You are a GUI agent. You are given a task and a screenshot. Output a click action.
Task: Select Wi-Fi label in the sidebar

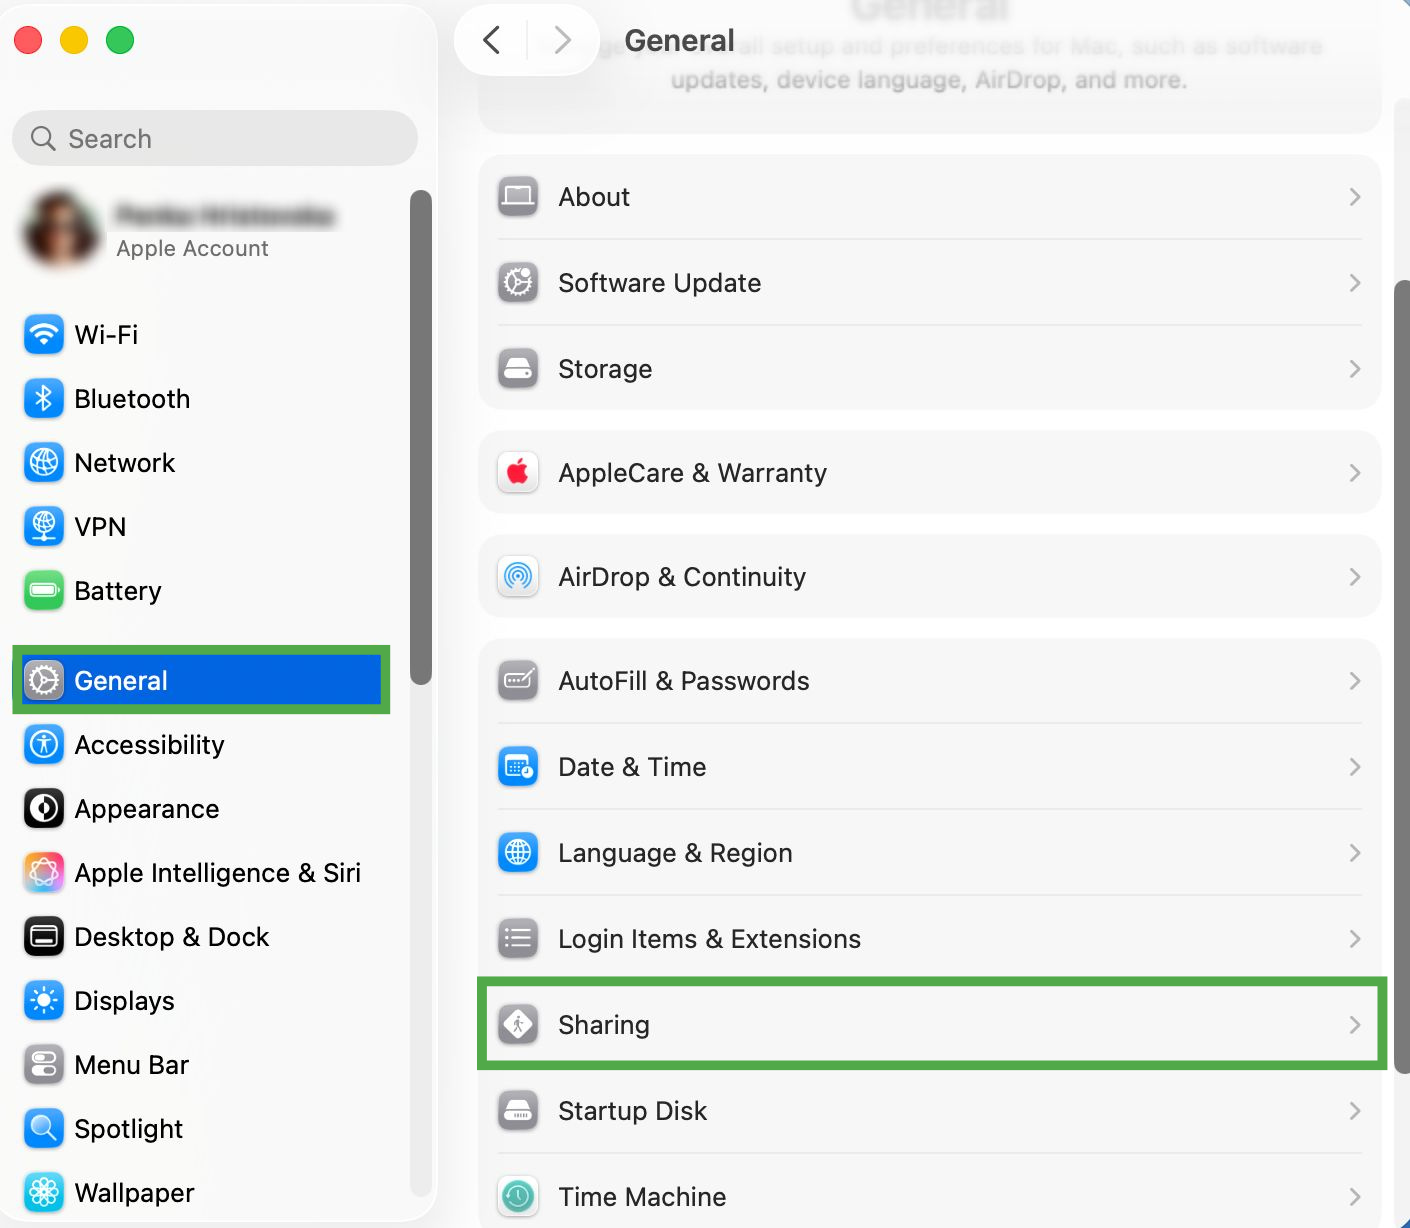point(106,335)
